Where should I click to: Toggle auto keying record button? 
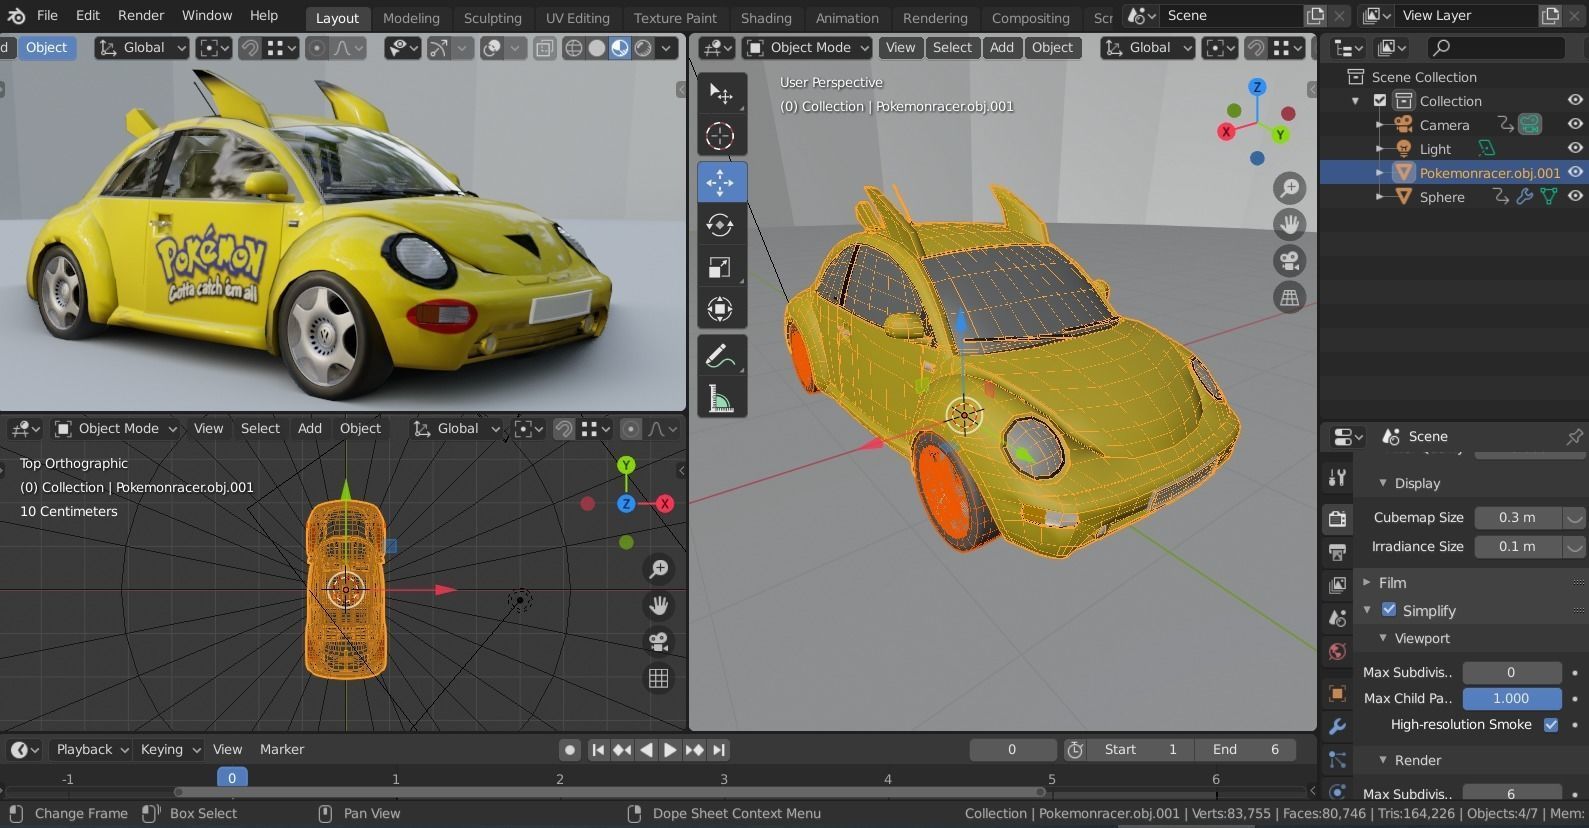click(x=570, y=750)
